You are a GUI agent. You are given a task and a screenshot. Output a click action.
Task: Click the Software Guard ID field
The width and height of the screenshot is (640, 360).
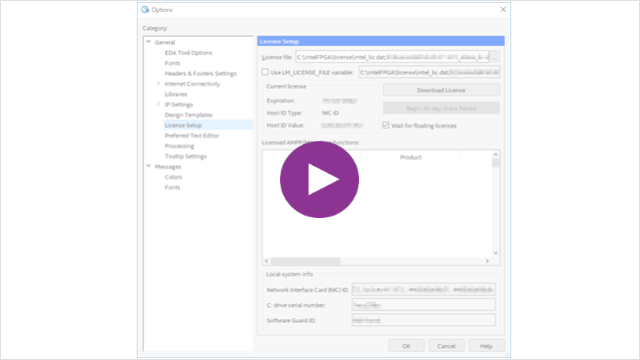(x=423, y=320)
